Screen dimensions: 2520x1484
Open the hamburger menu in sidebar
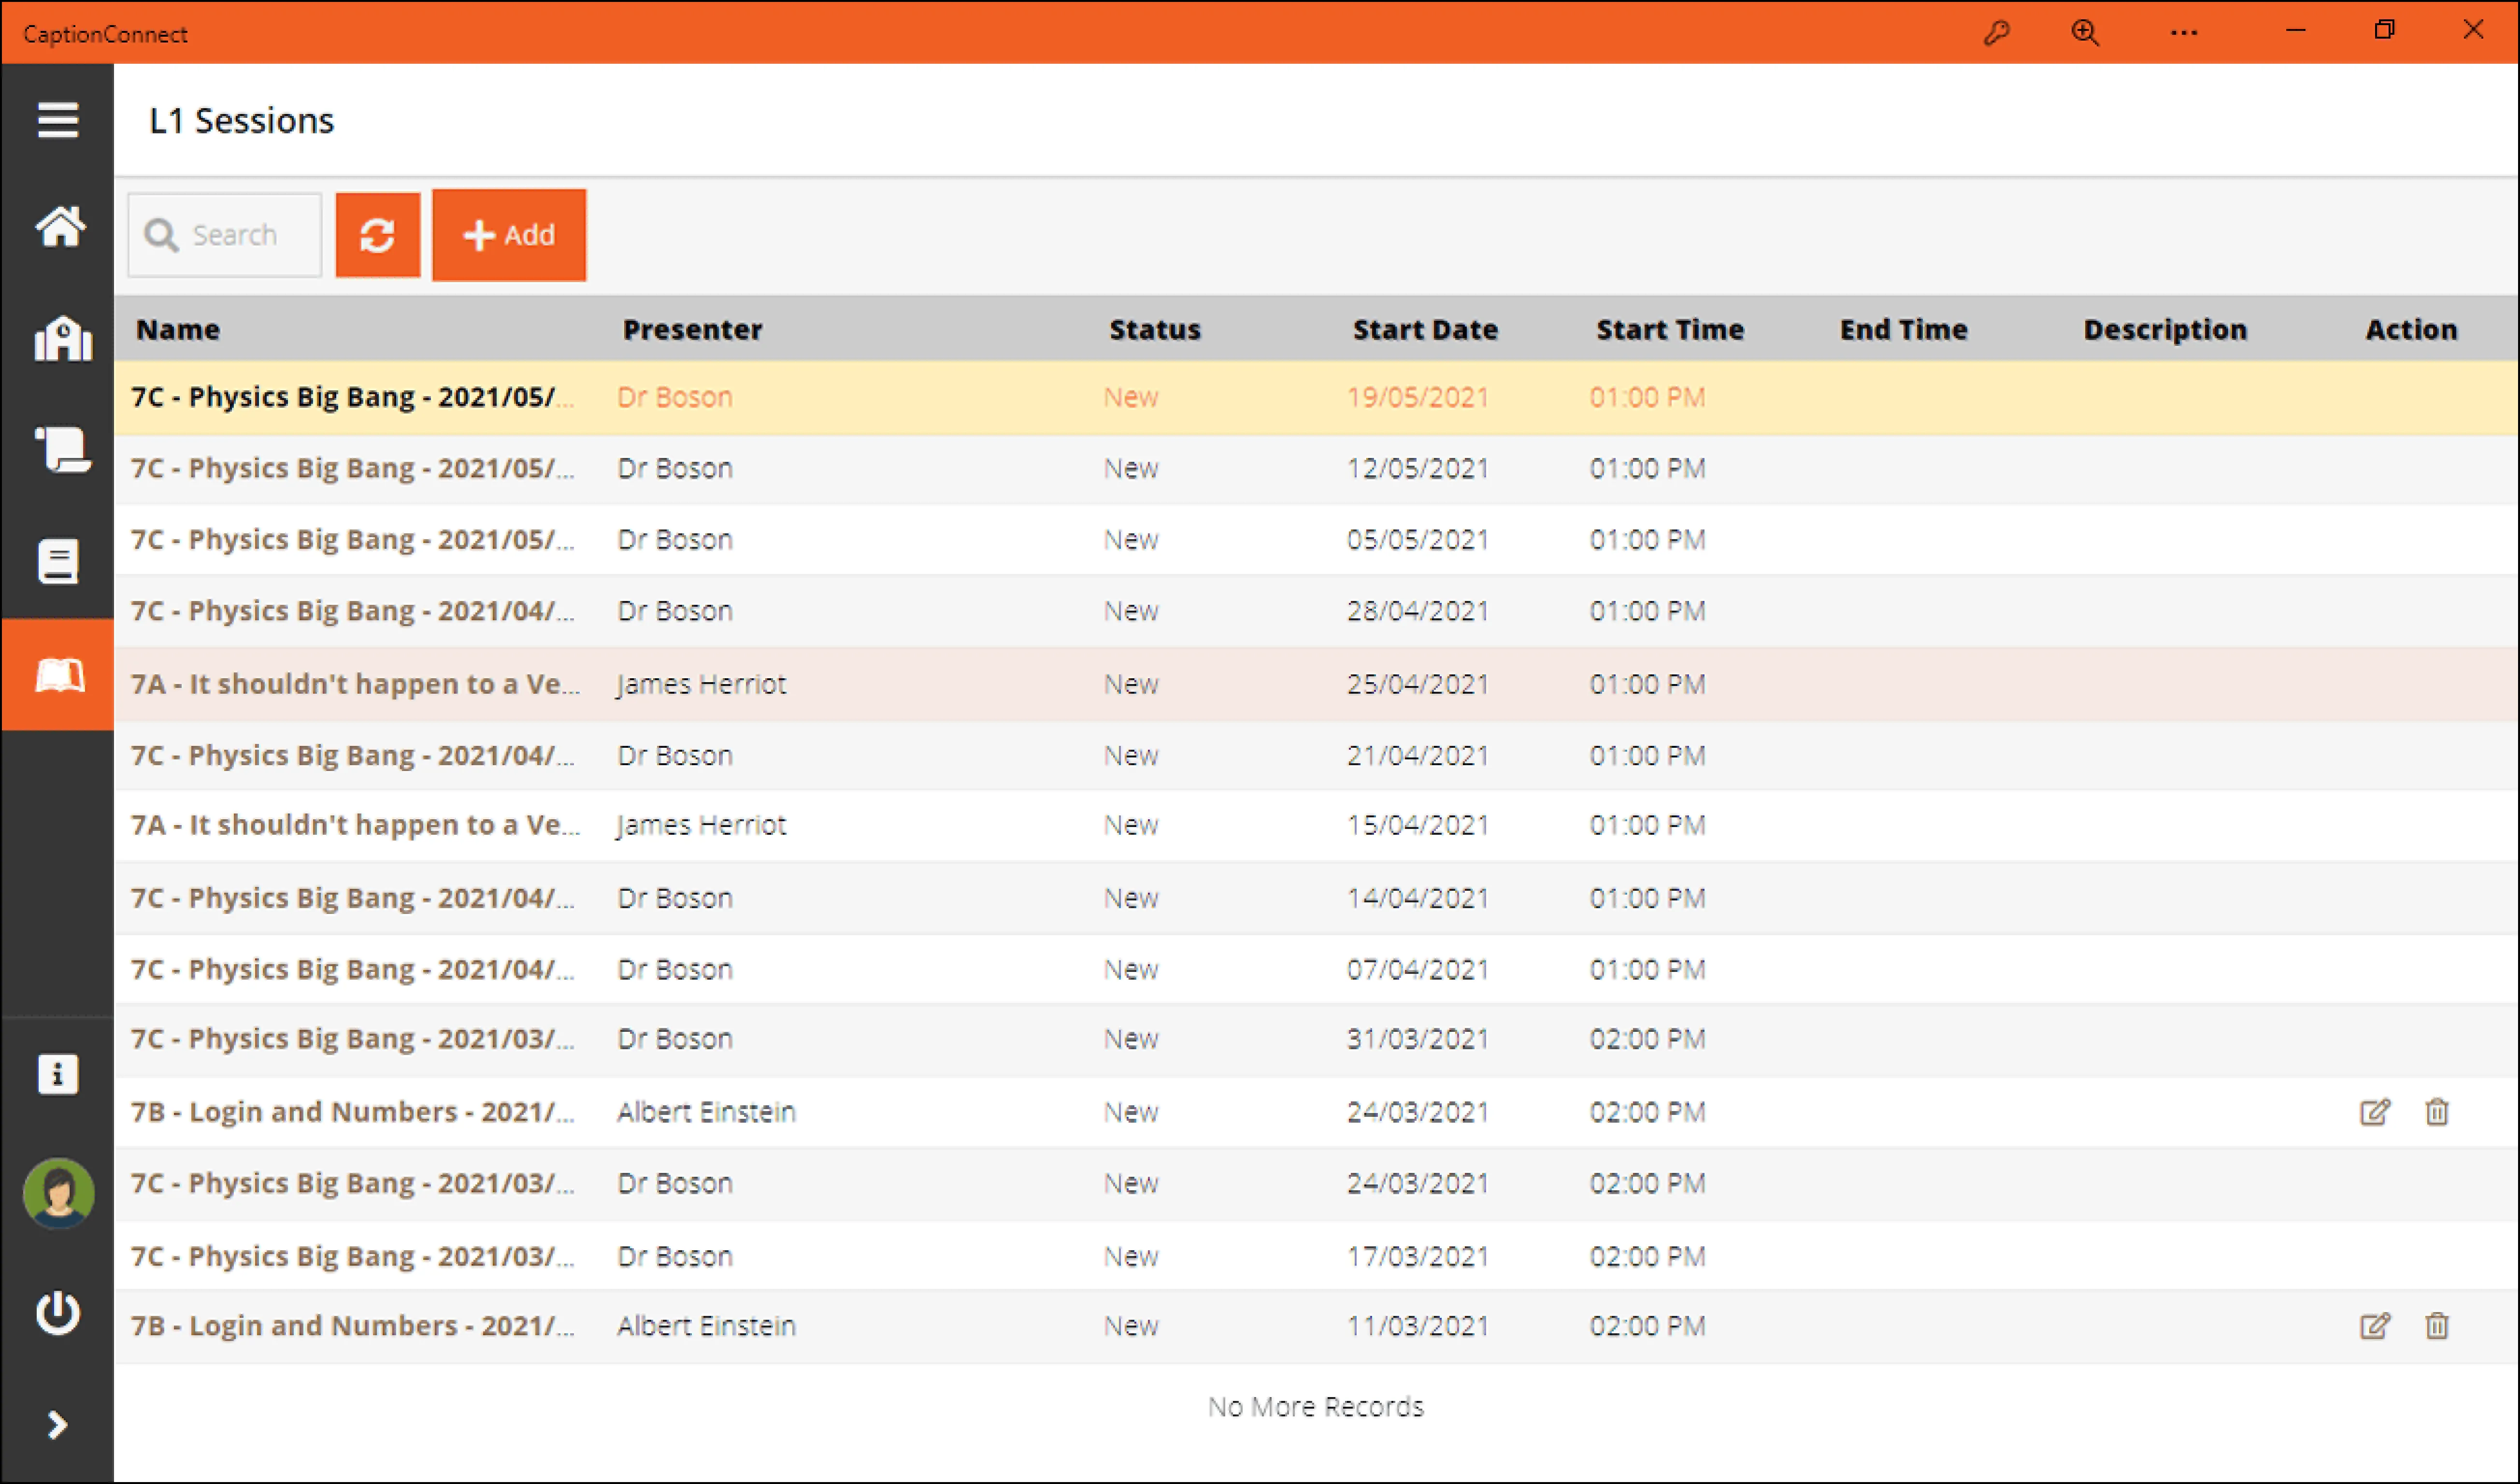58,120
